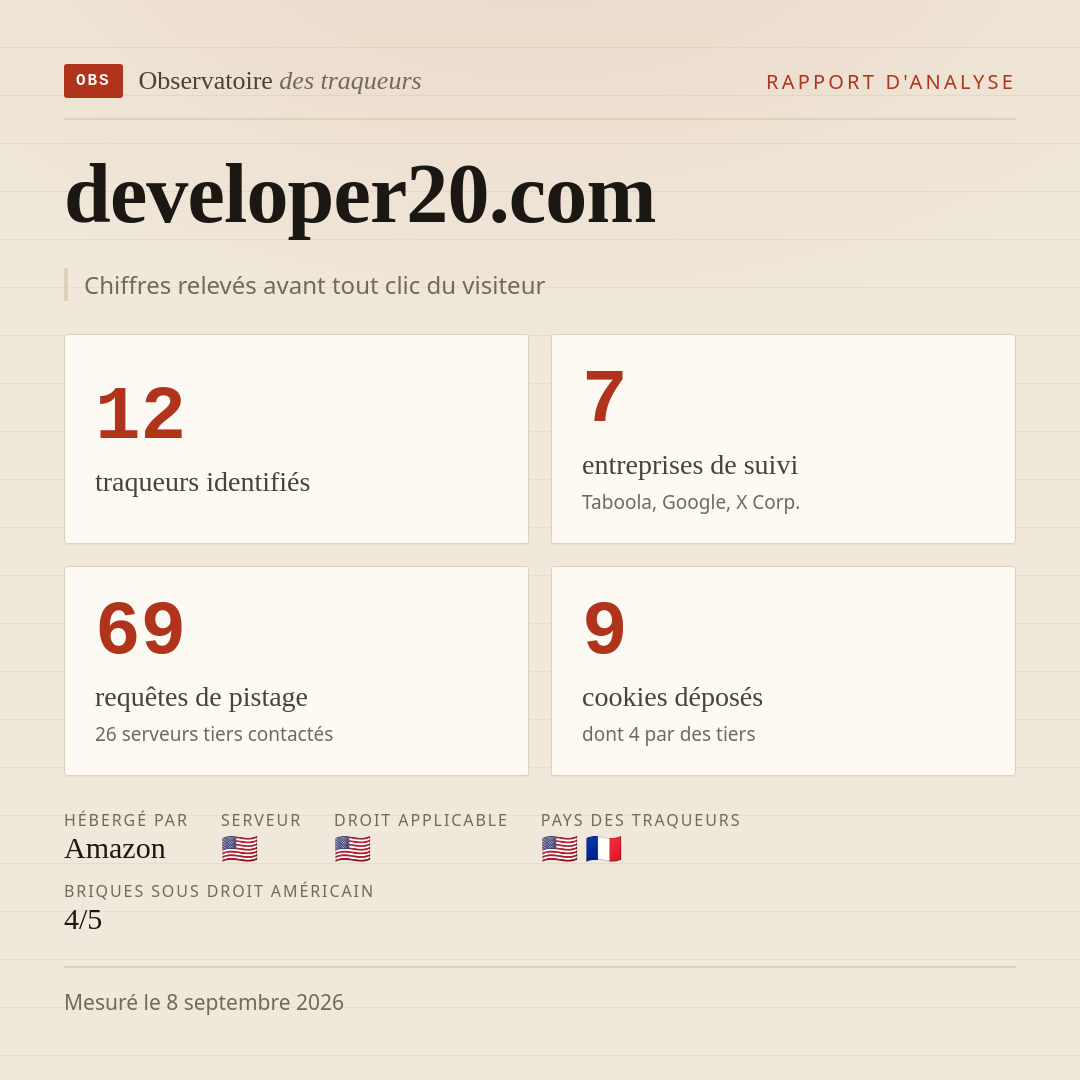Click the US flag under Pays des traqueurs
Screen dimensions: 1080x1080
(x=559, y=849)
